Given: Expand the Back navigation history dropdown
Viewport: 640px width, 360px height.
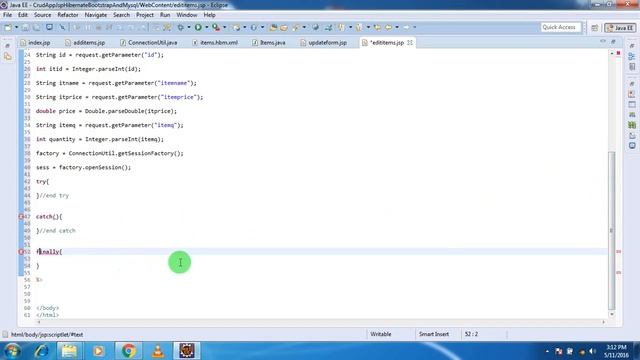Looking at the screenshot, I should (397, 27).
